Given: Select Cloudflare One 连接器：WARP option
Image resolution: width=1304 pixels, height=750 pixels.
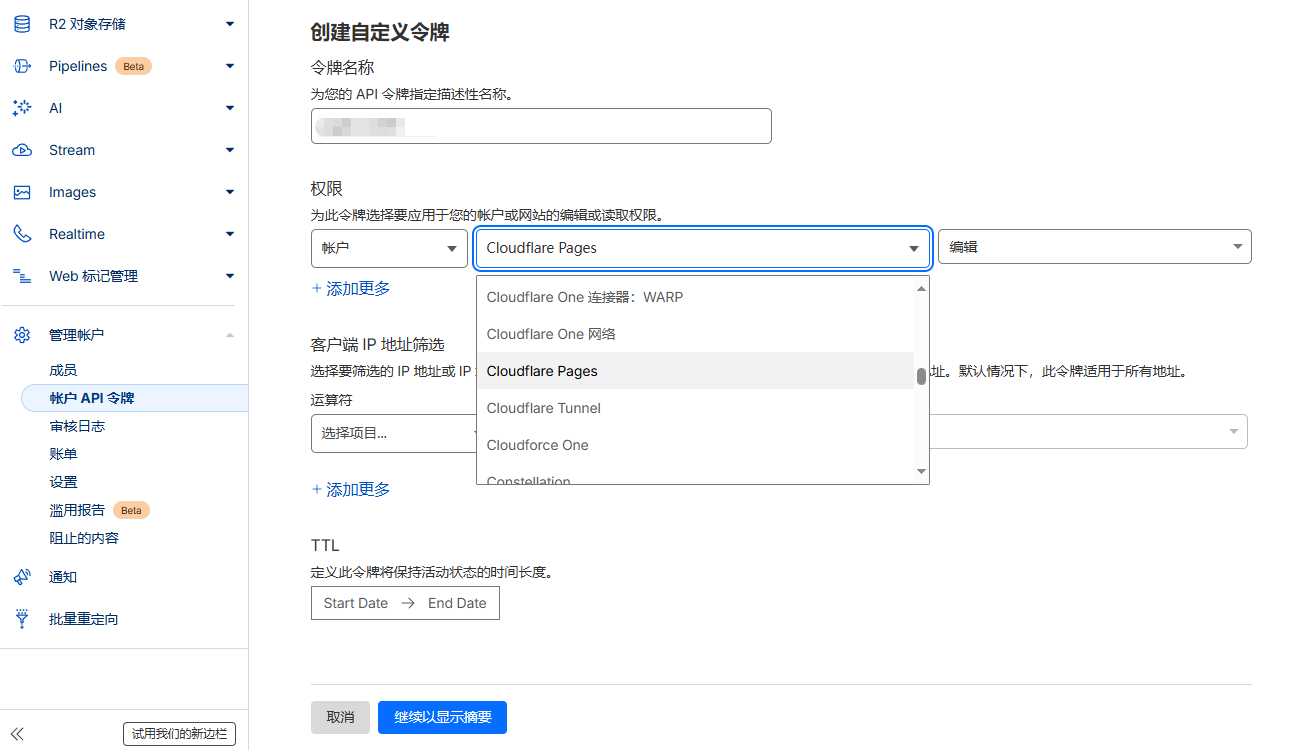Looking at the screenshot, I should tap(695, 297).
